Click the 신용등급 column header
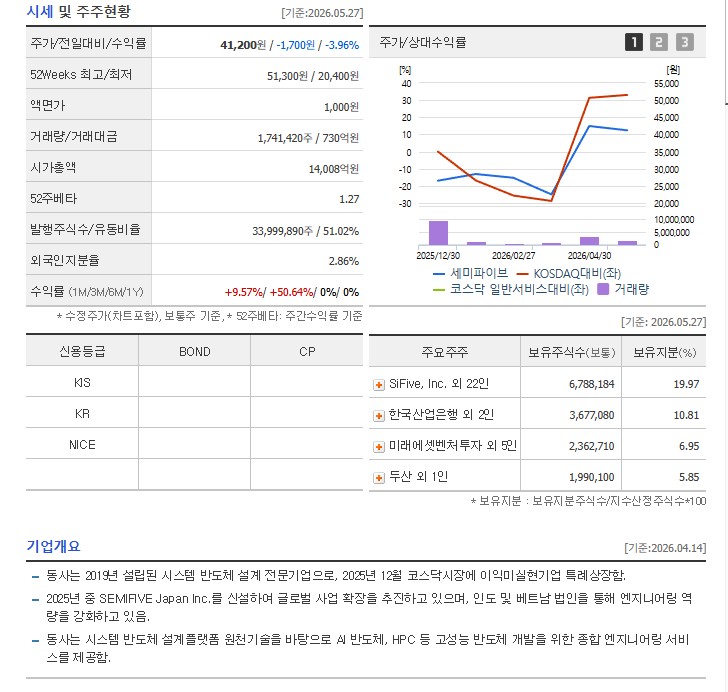Image resolution: width=728 pixels, height=692 pixels. click(x=82, y=351)
